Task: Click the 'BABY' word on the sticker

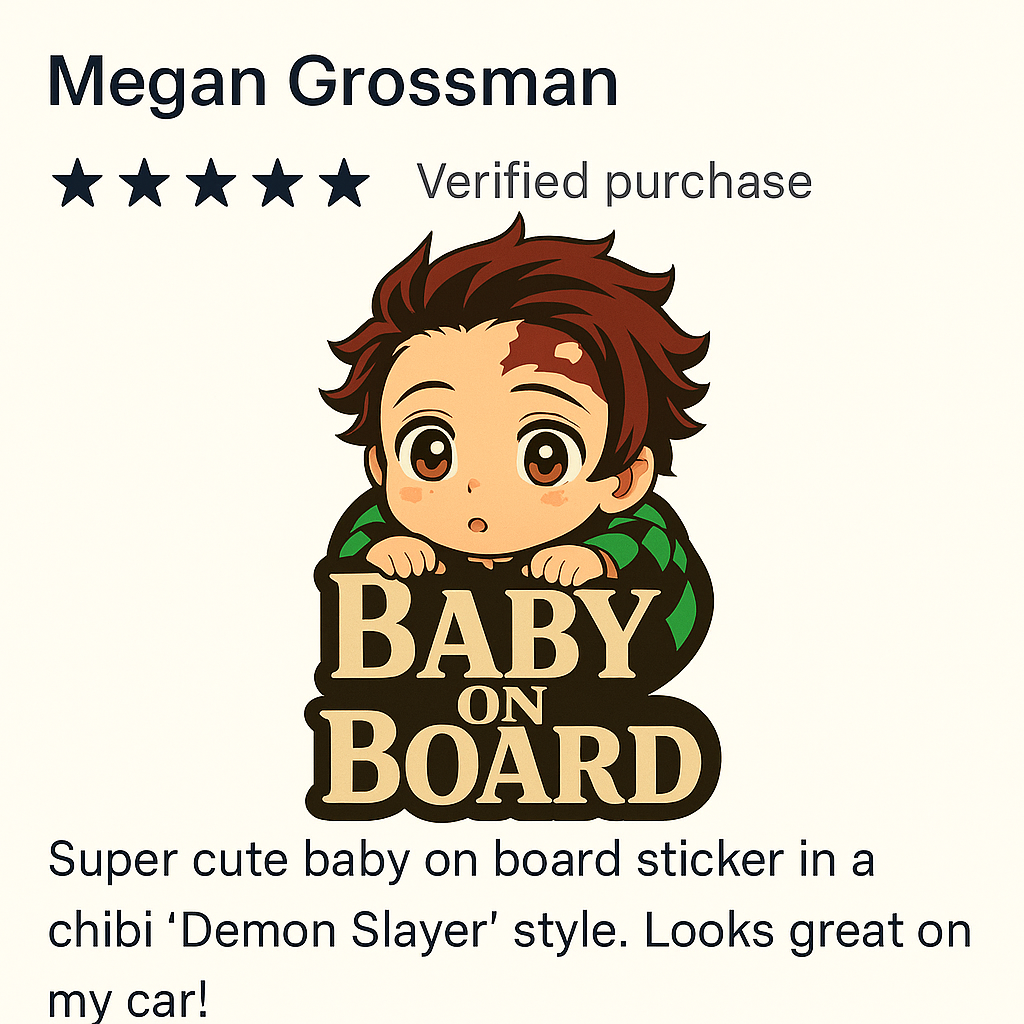Action: (x=491, y=627)
